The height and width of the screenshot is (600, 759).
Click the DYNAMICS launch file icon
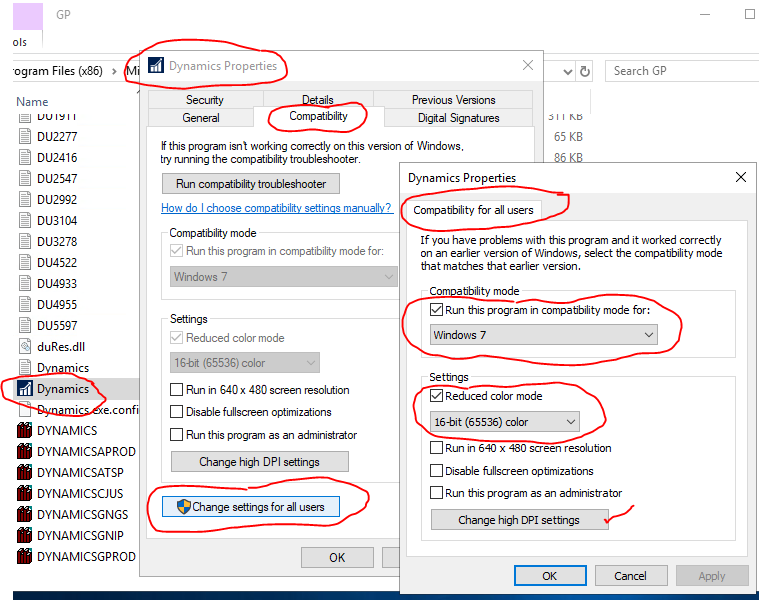(25, 430)
